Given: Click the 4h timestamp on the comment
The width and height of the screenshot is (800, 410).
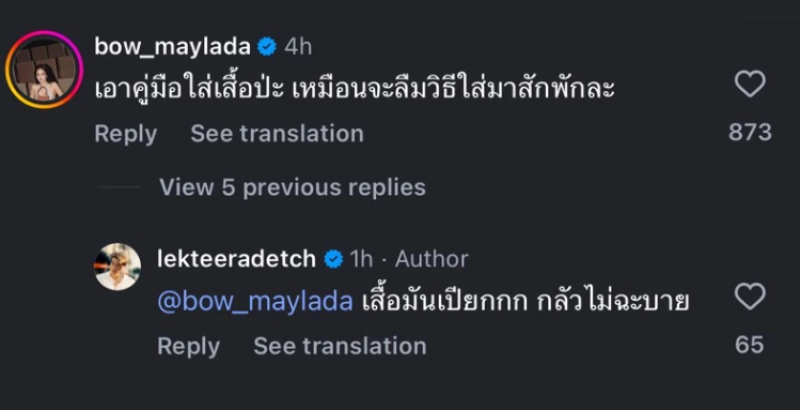Looking at the screenshot, I should 298,46.
